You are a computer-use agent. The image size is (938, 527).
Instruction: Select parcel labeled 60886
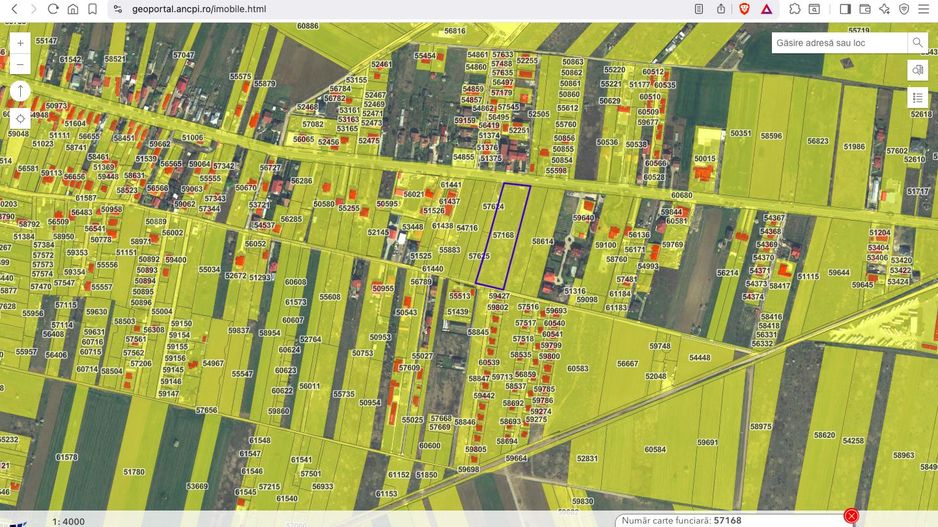point(307,26)
